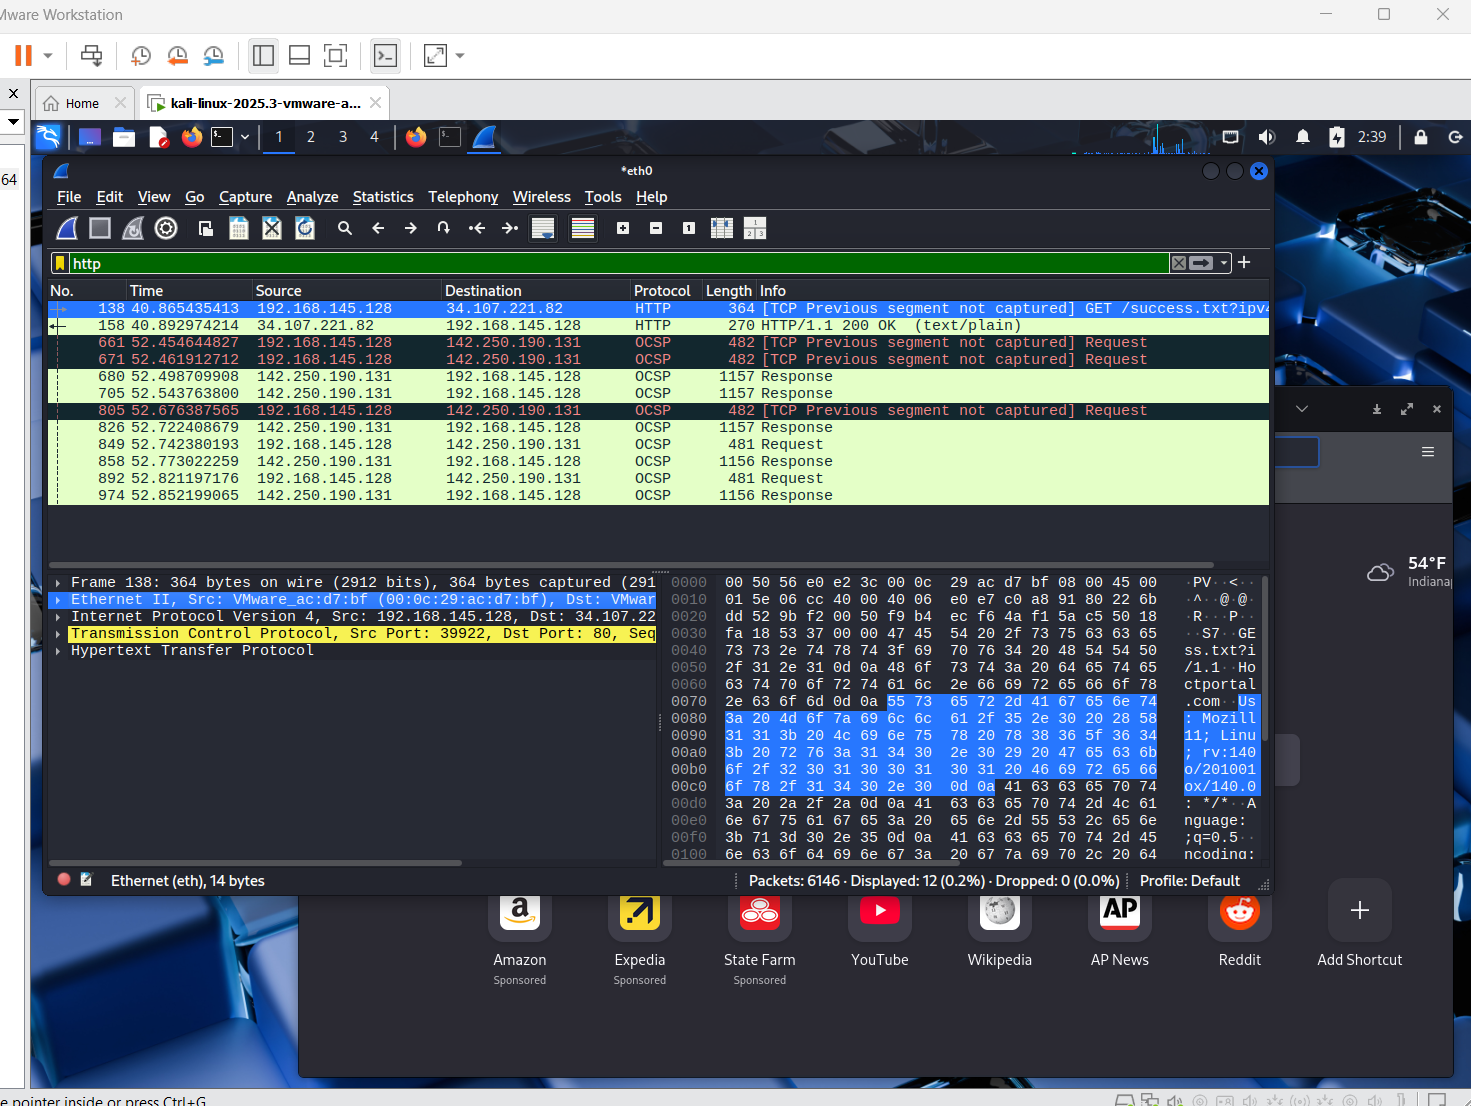Zoom in the packet text

click(623, 229)
